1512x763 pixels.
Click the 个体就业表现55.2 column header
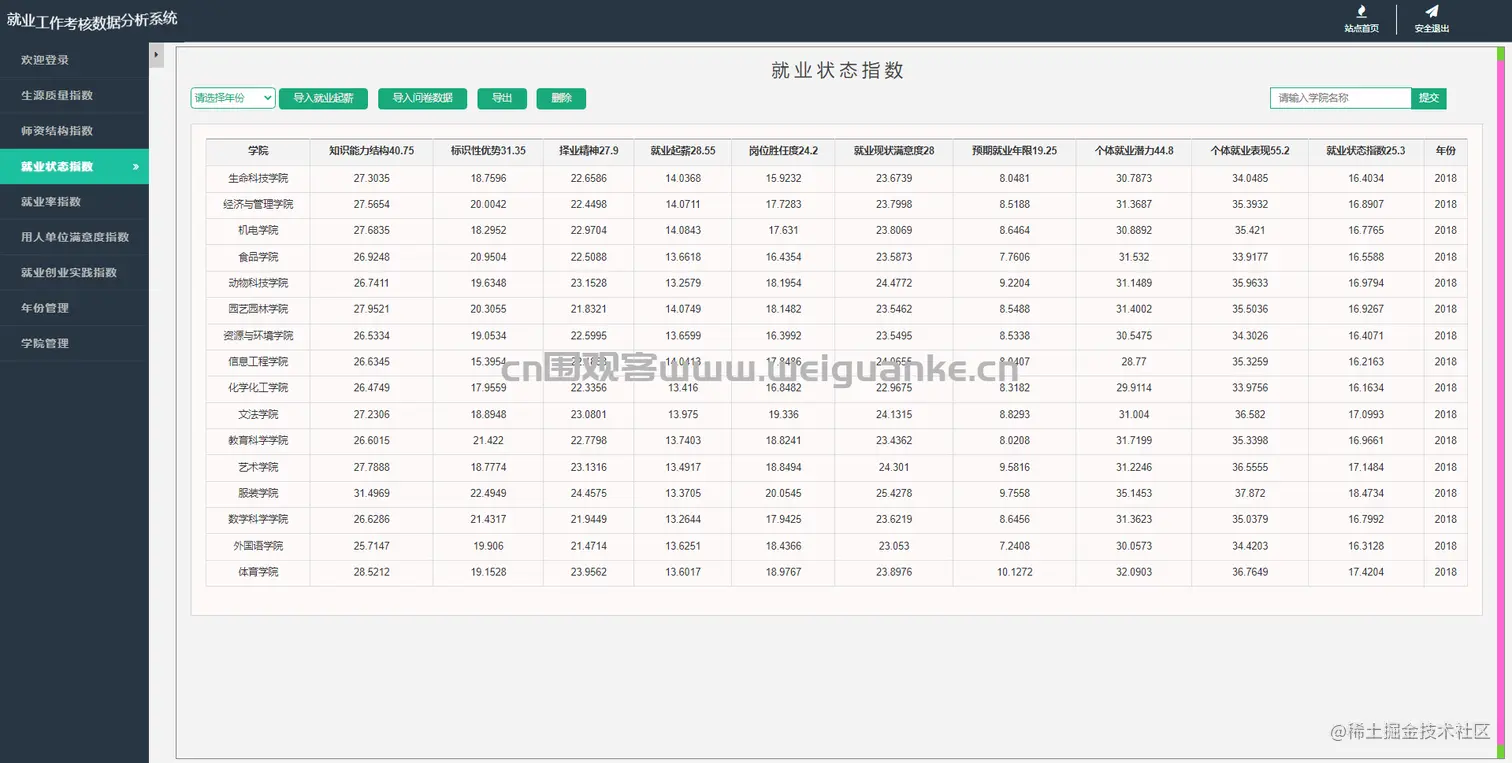pyautogui.click(x=1250, y=151)
